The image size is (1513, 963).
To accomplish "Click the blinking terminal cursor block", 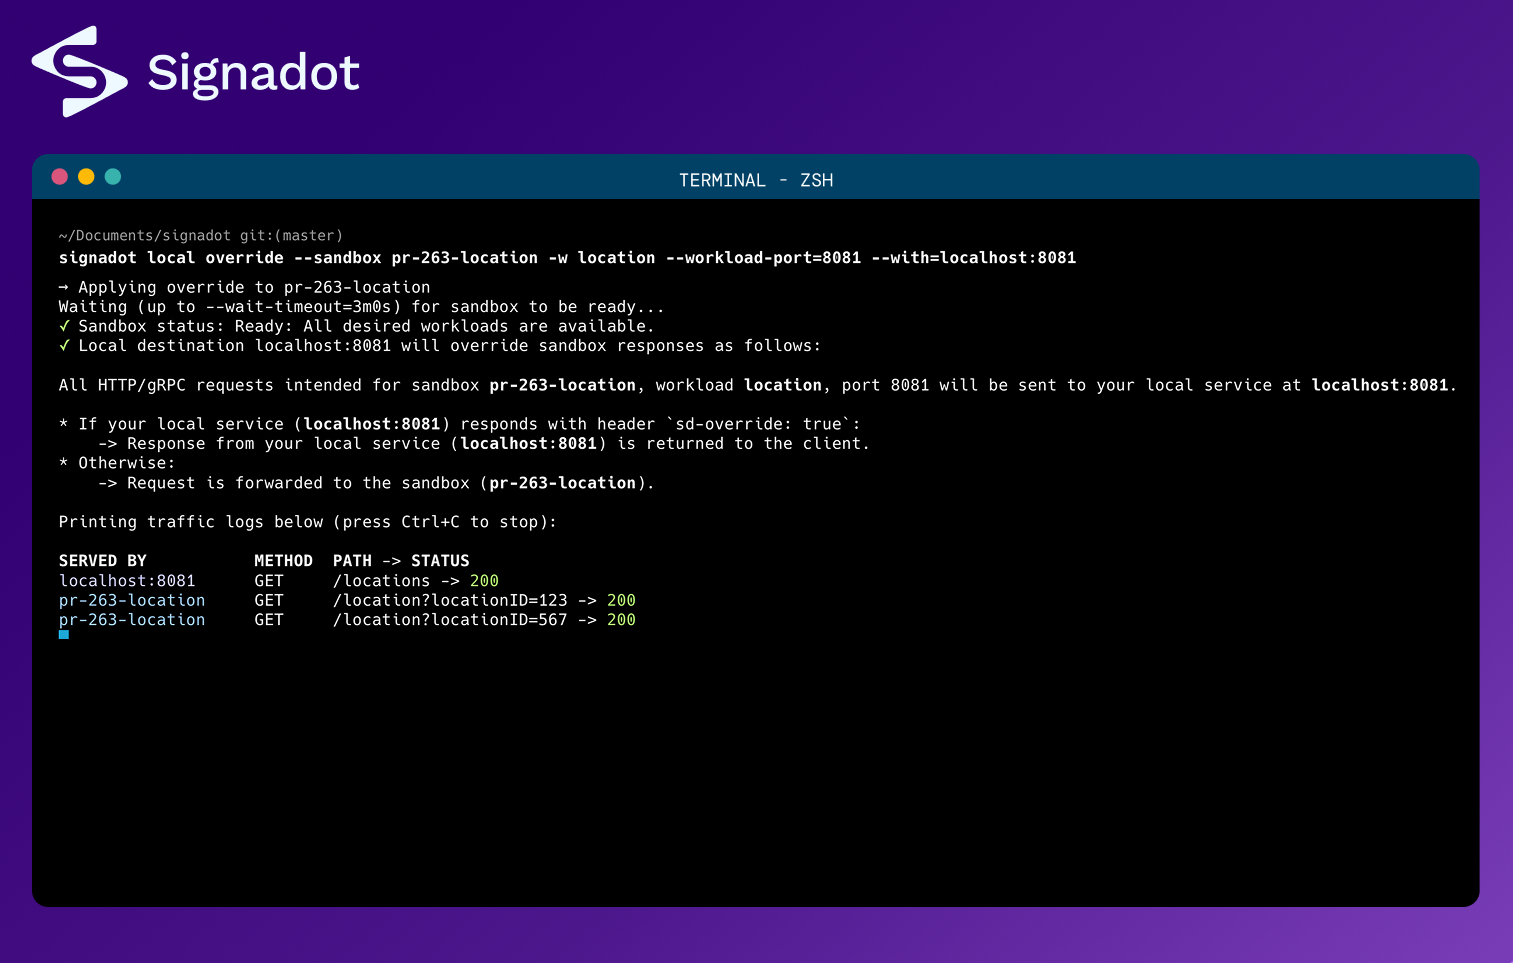I will click(x=63, y=634).
